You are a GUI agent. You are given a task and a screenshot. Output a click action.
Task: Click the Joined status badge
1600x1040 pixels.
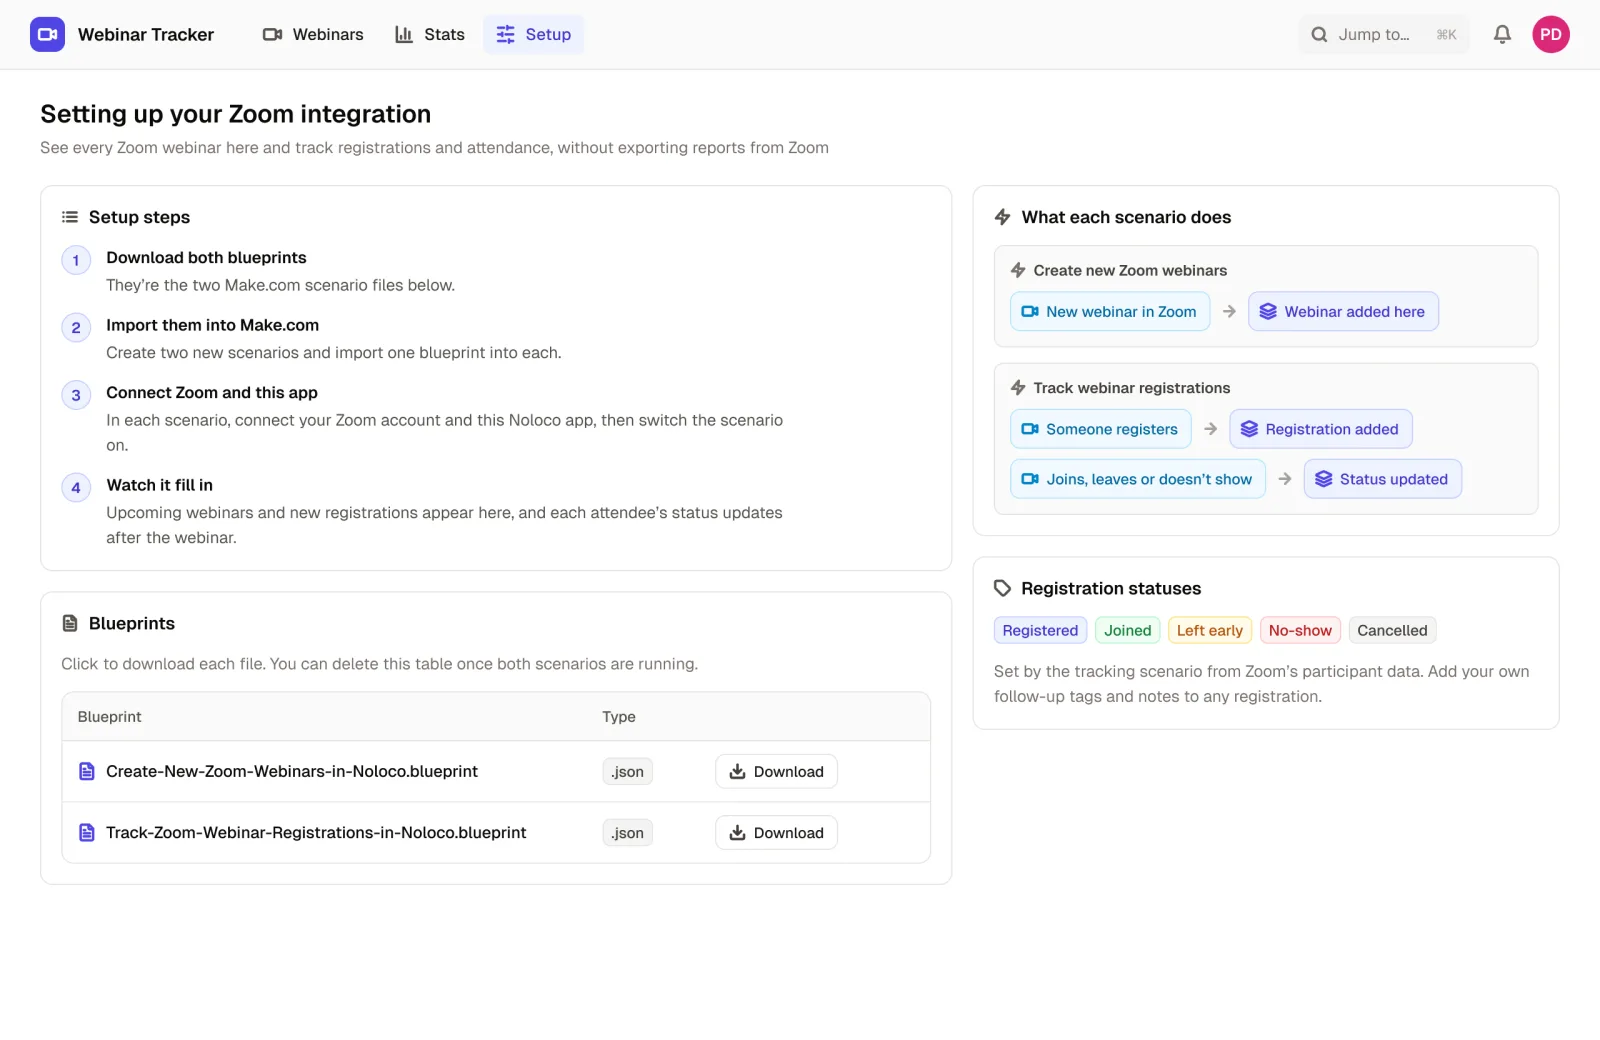coord(1128,630)
